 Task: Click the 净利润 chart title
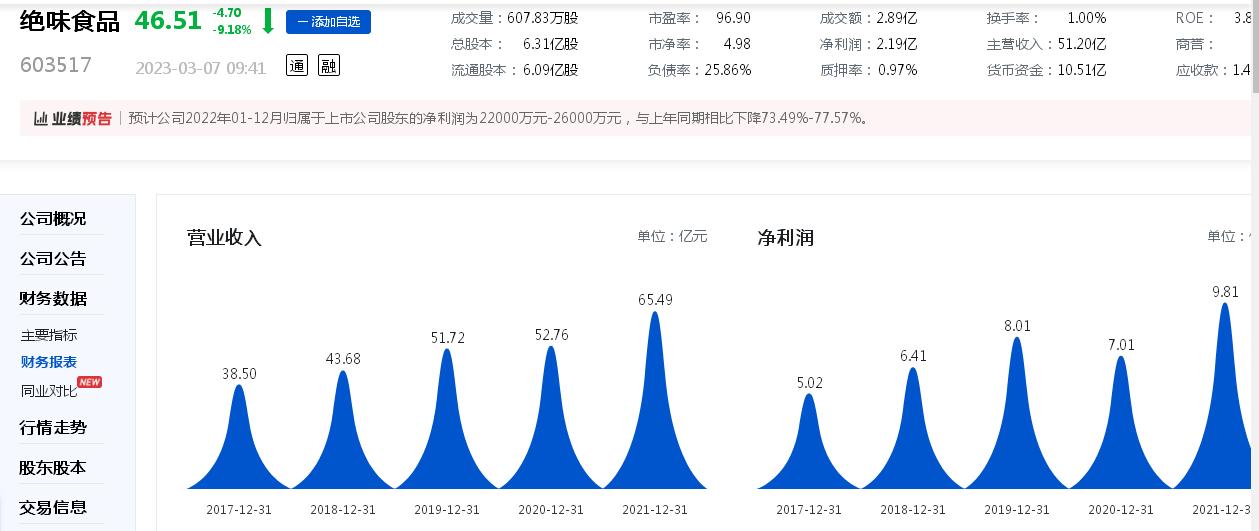[785, 238]
